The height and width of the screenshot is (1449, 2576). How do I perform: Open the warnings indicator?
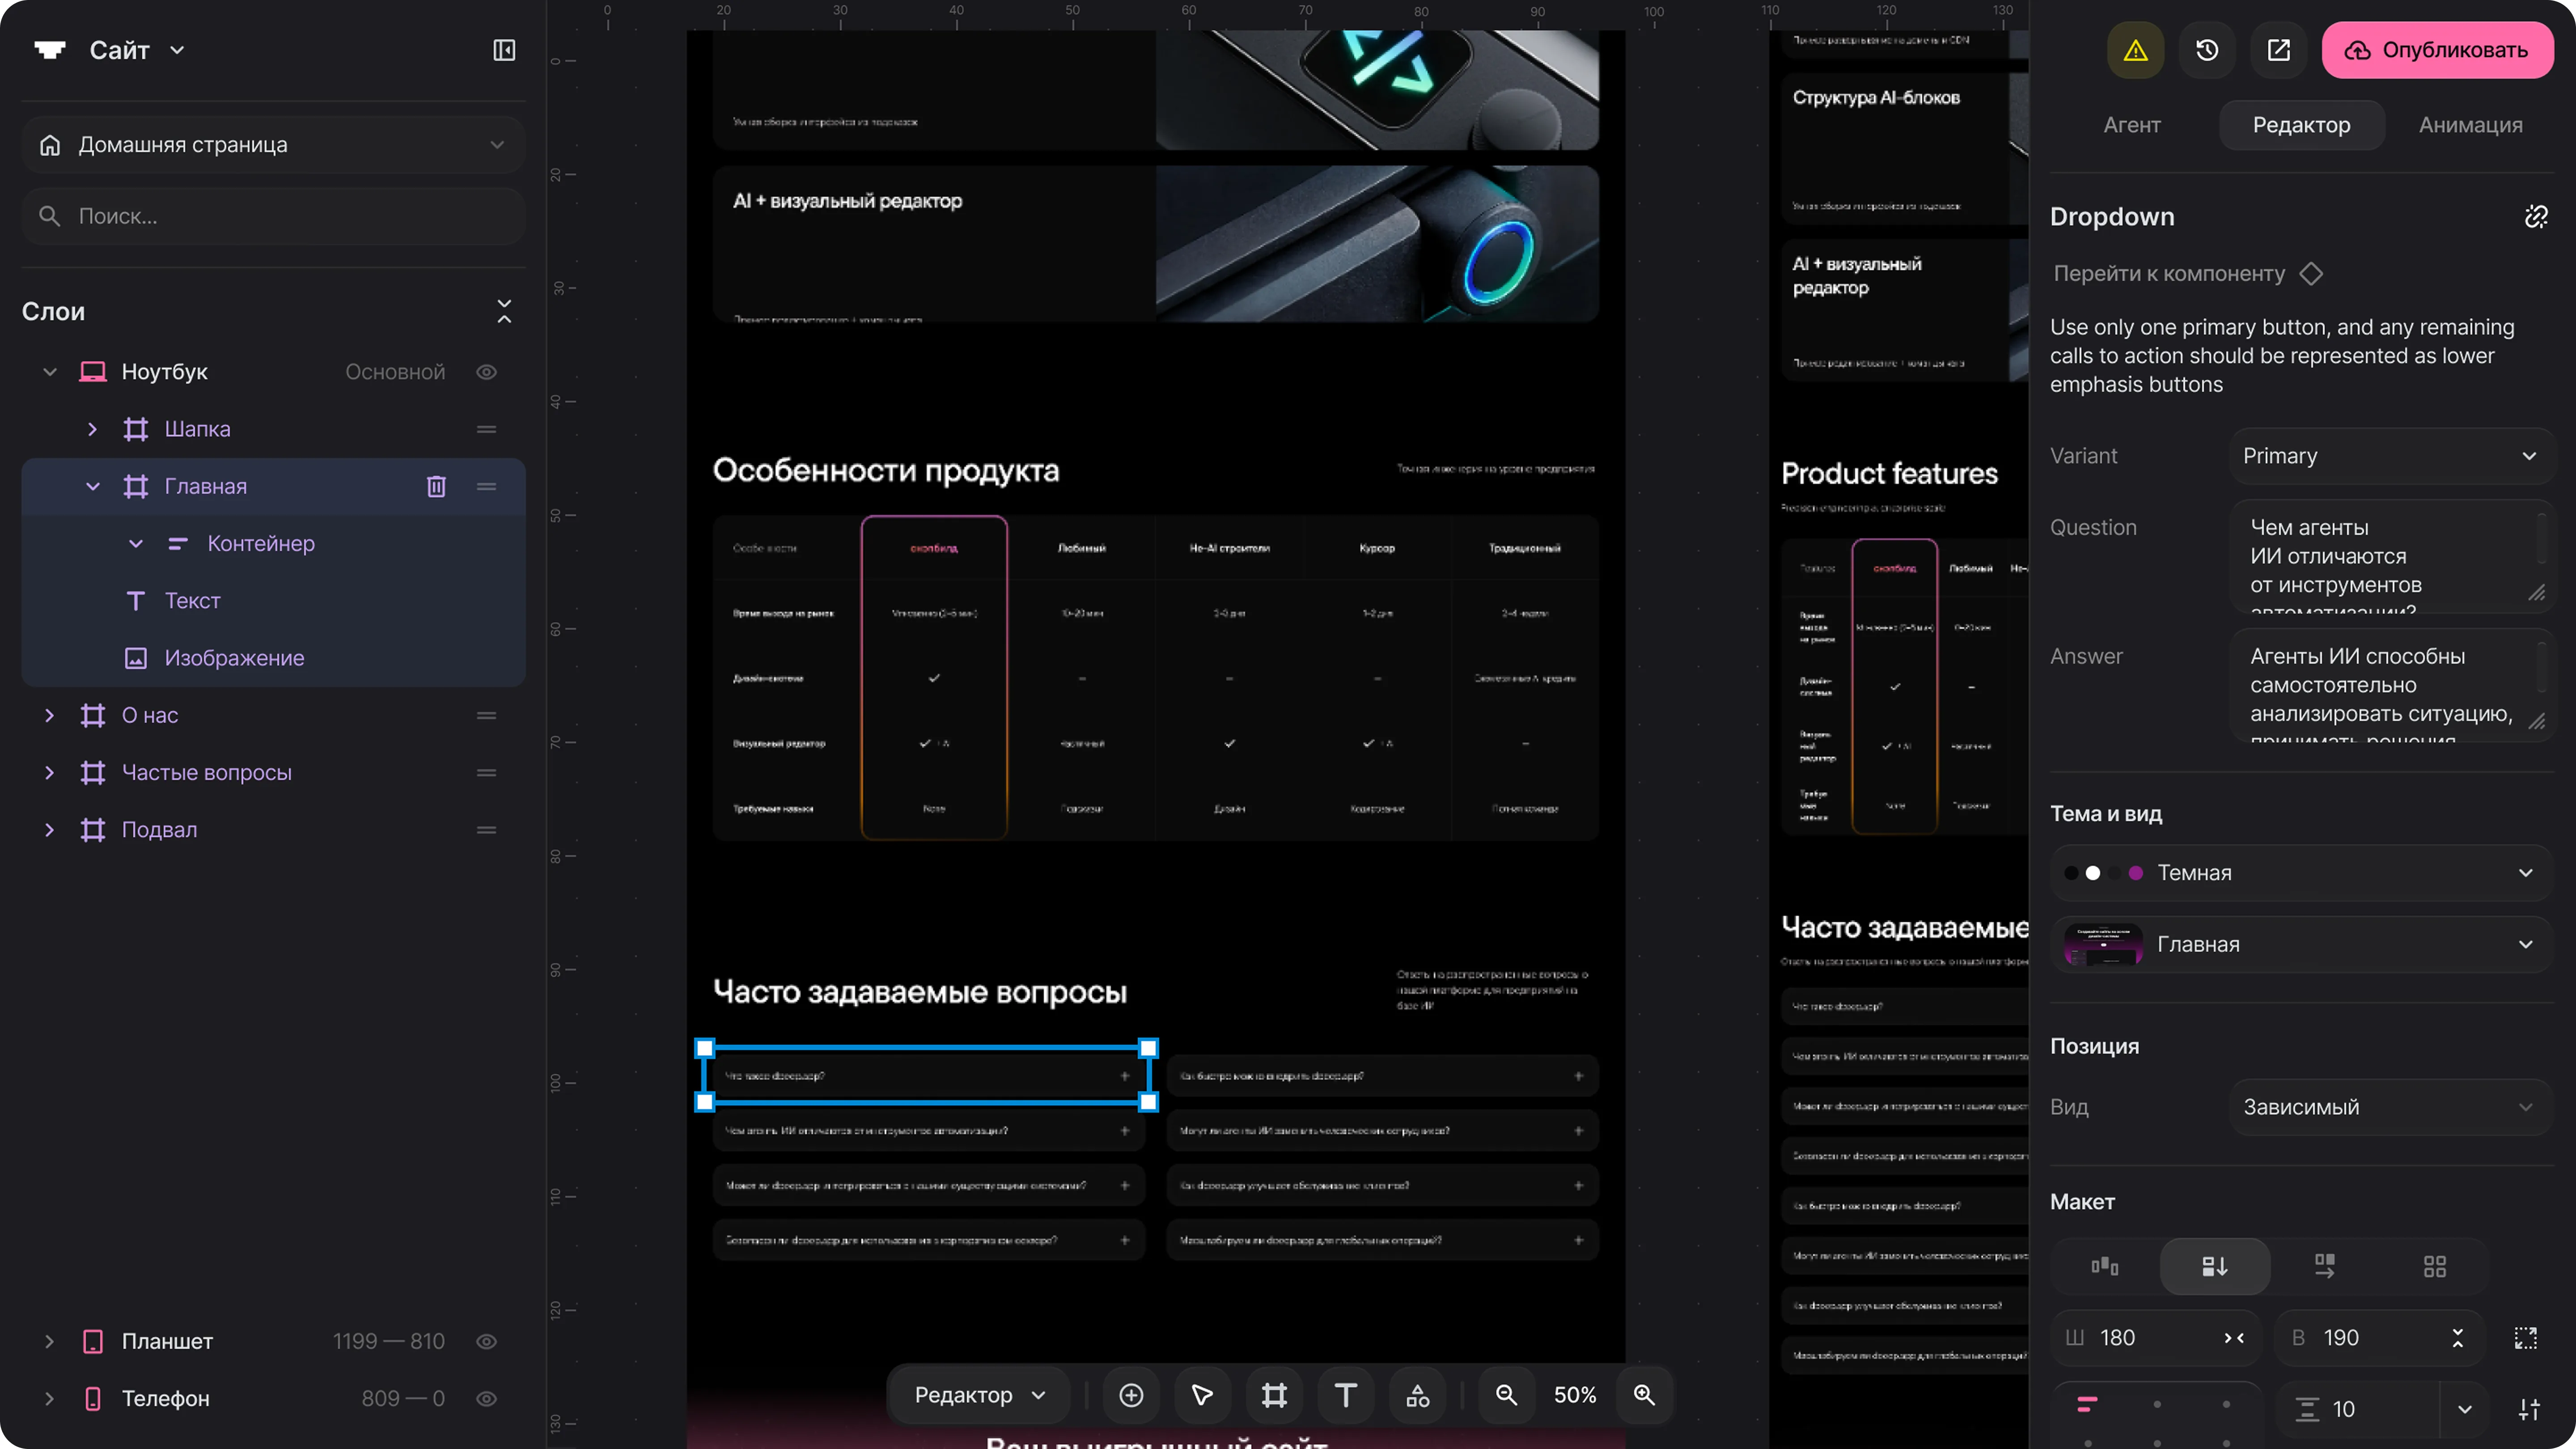pyautogui.click(x=2135, y=50)
